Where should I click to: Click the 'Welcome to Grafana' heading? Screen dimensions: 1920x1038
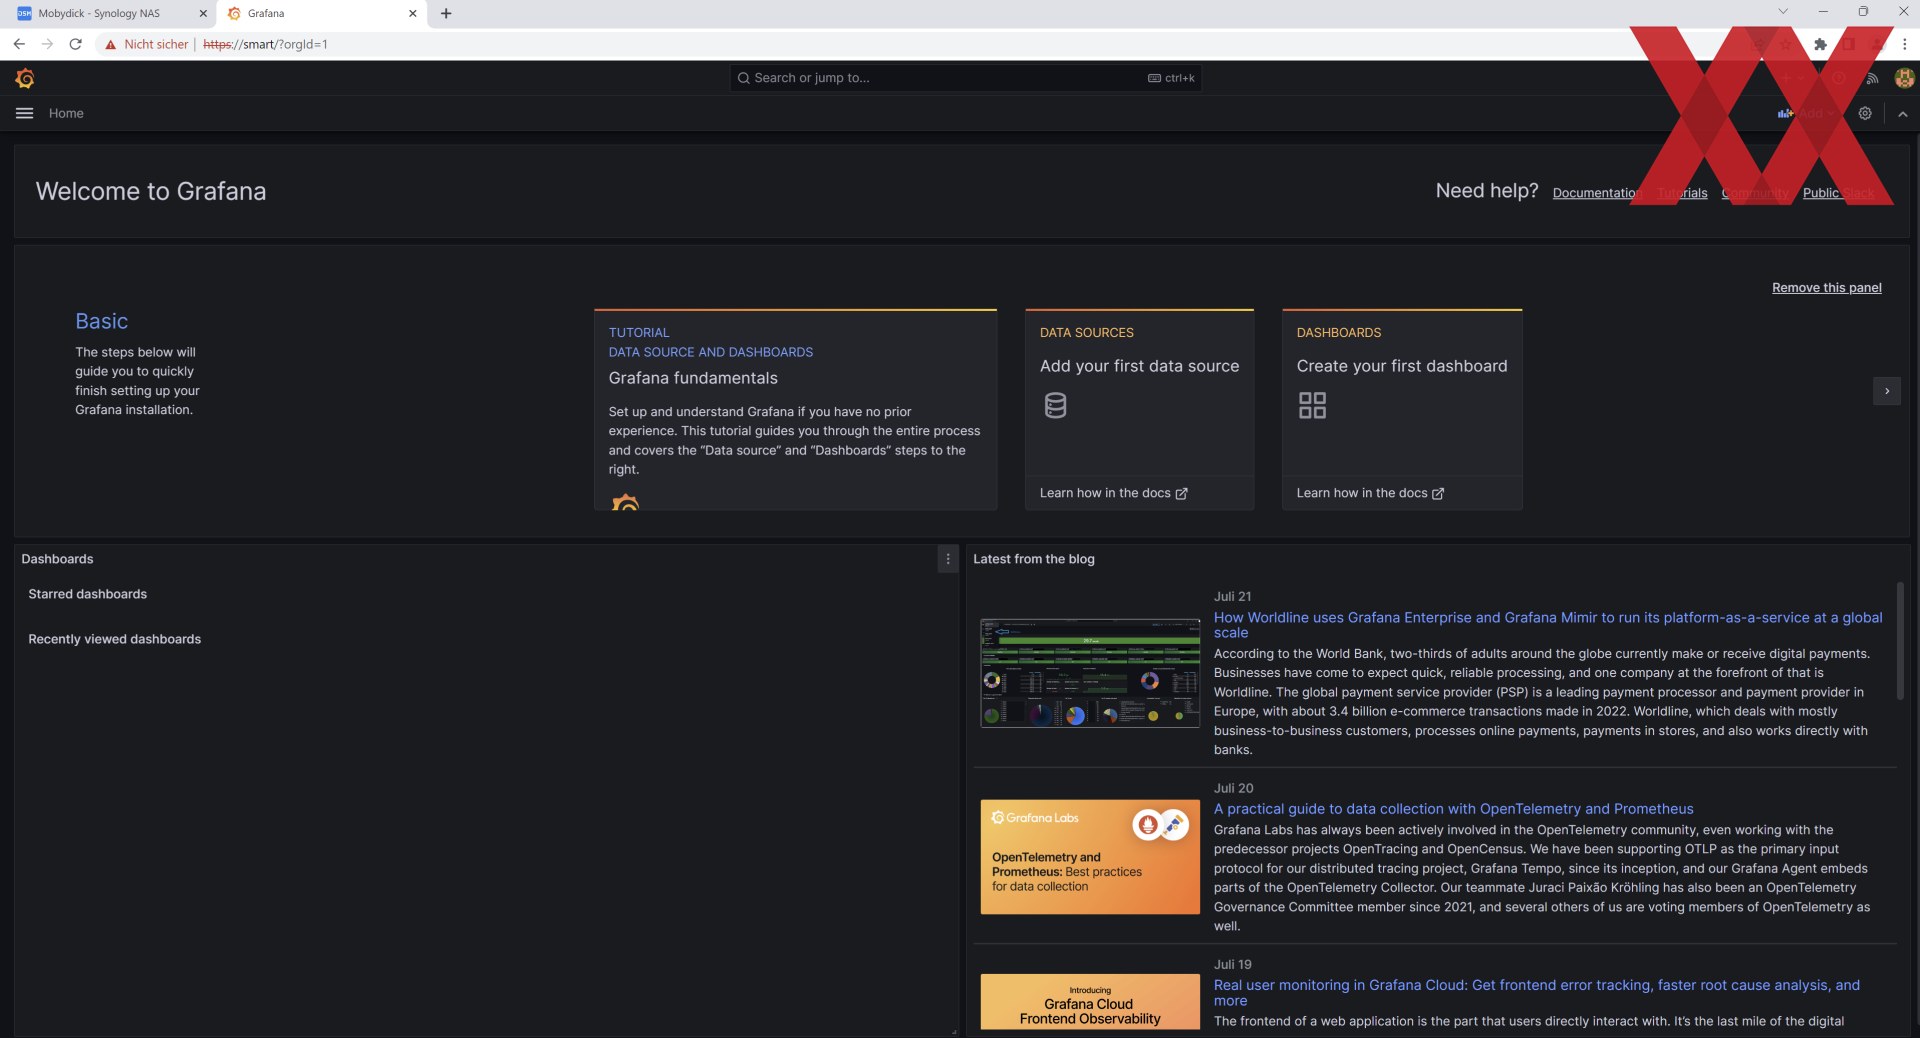151,191
